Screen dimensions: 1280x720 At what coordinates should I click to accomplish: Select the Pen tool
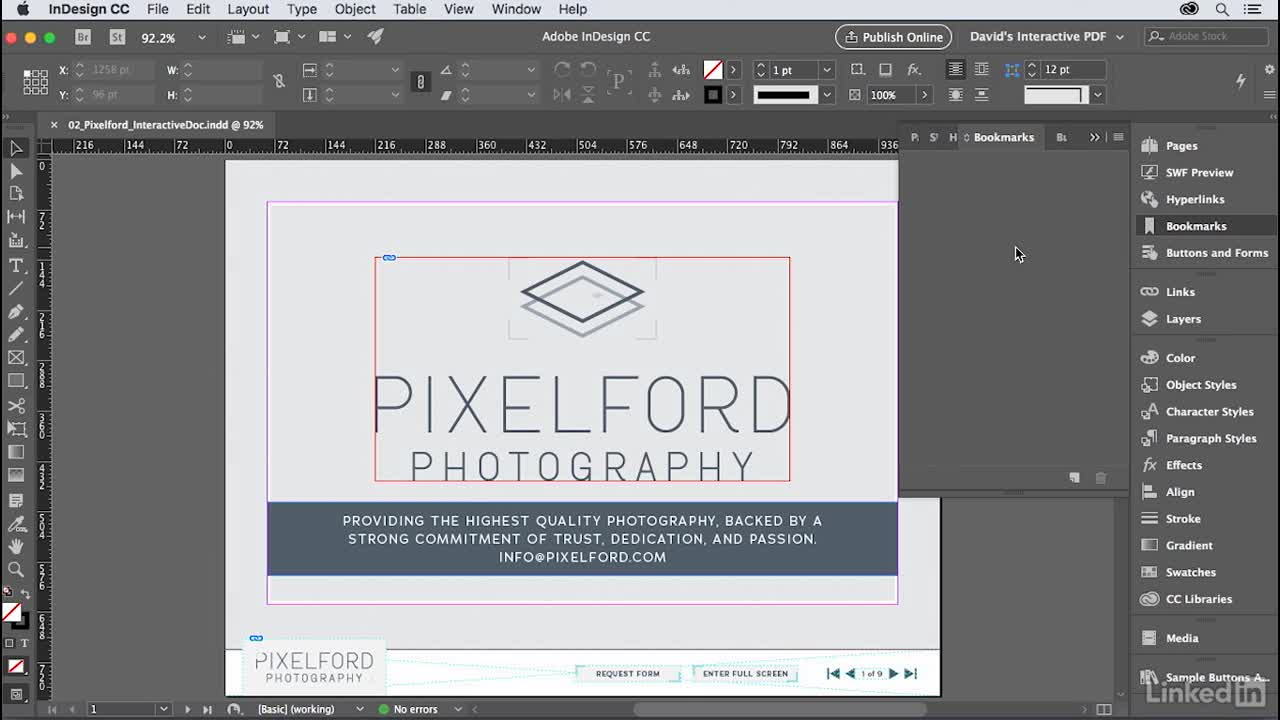tap(16, 311)
